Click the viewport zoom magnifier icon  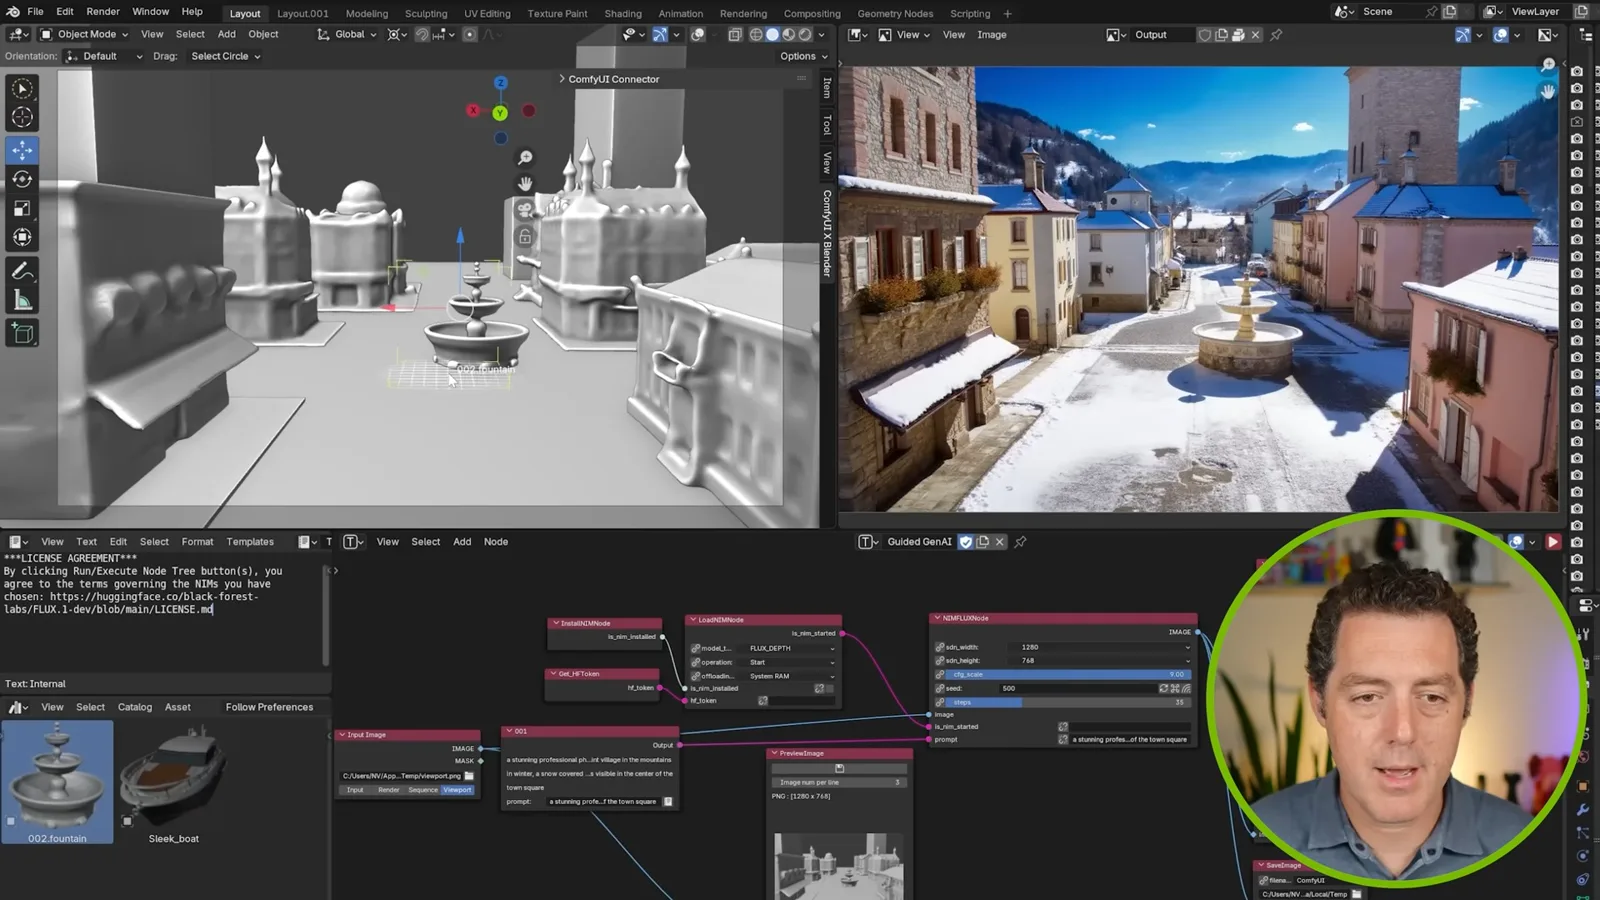point(525,158)
